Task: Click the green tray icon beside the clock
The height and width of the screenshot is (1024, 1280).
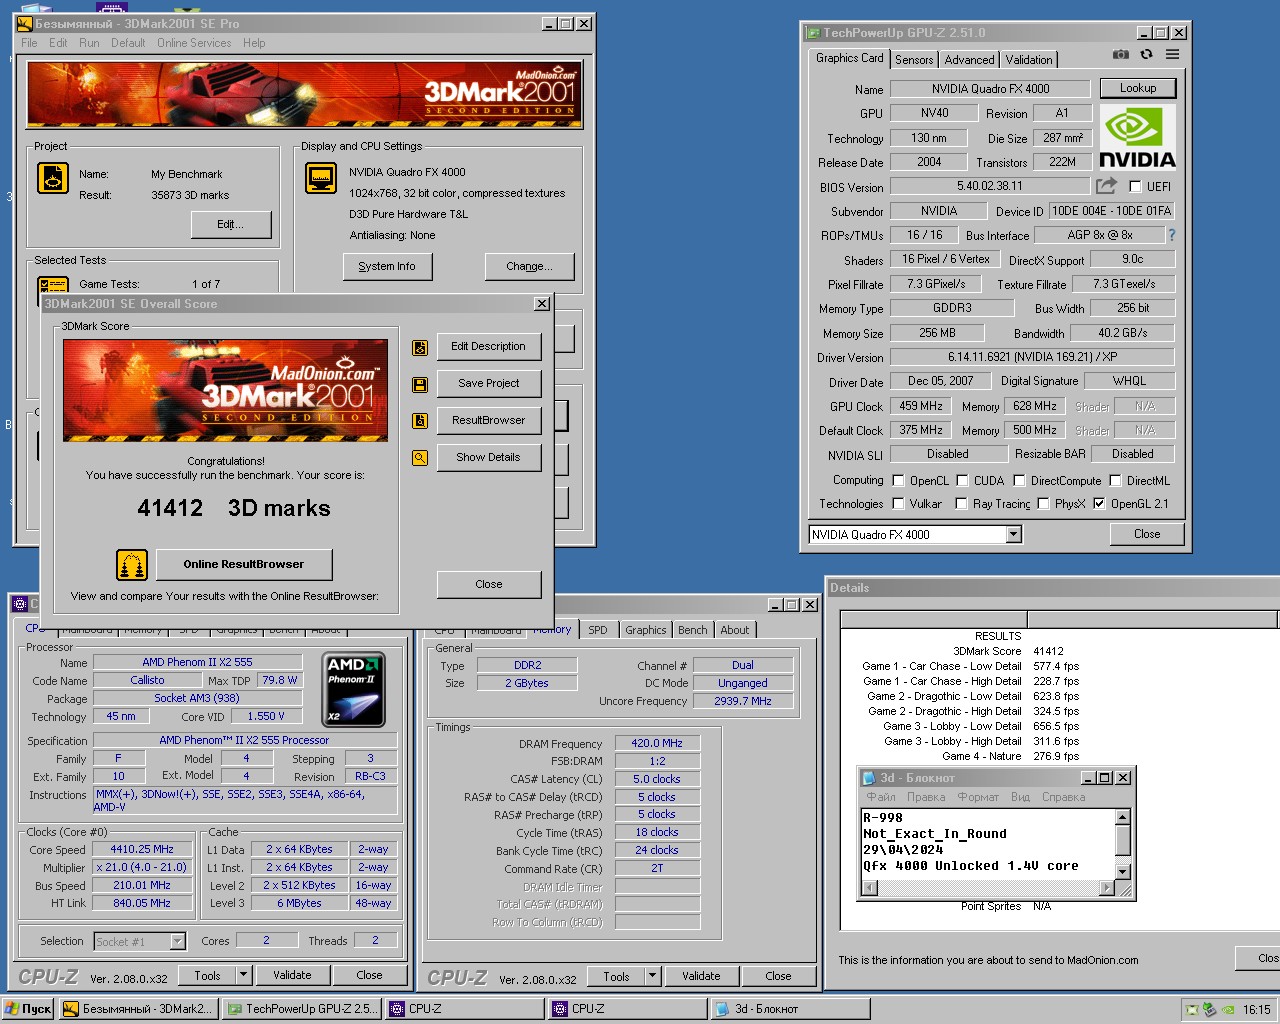Action: [1228, 1009]
